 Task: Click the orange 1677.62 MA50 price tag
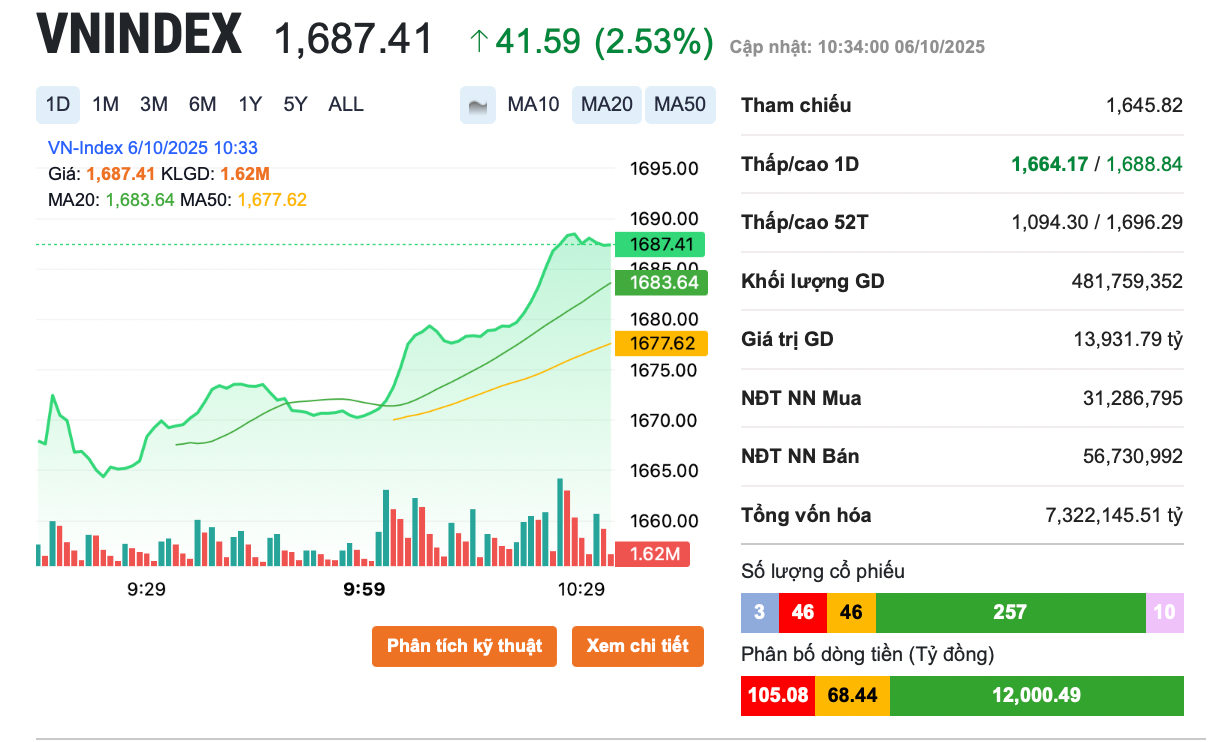pos(661,344)
